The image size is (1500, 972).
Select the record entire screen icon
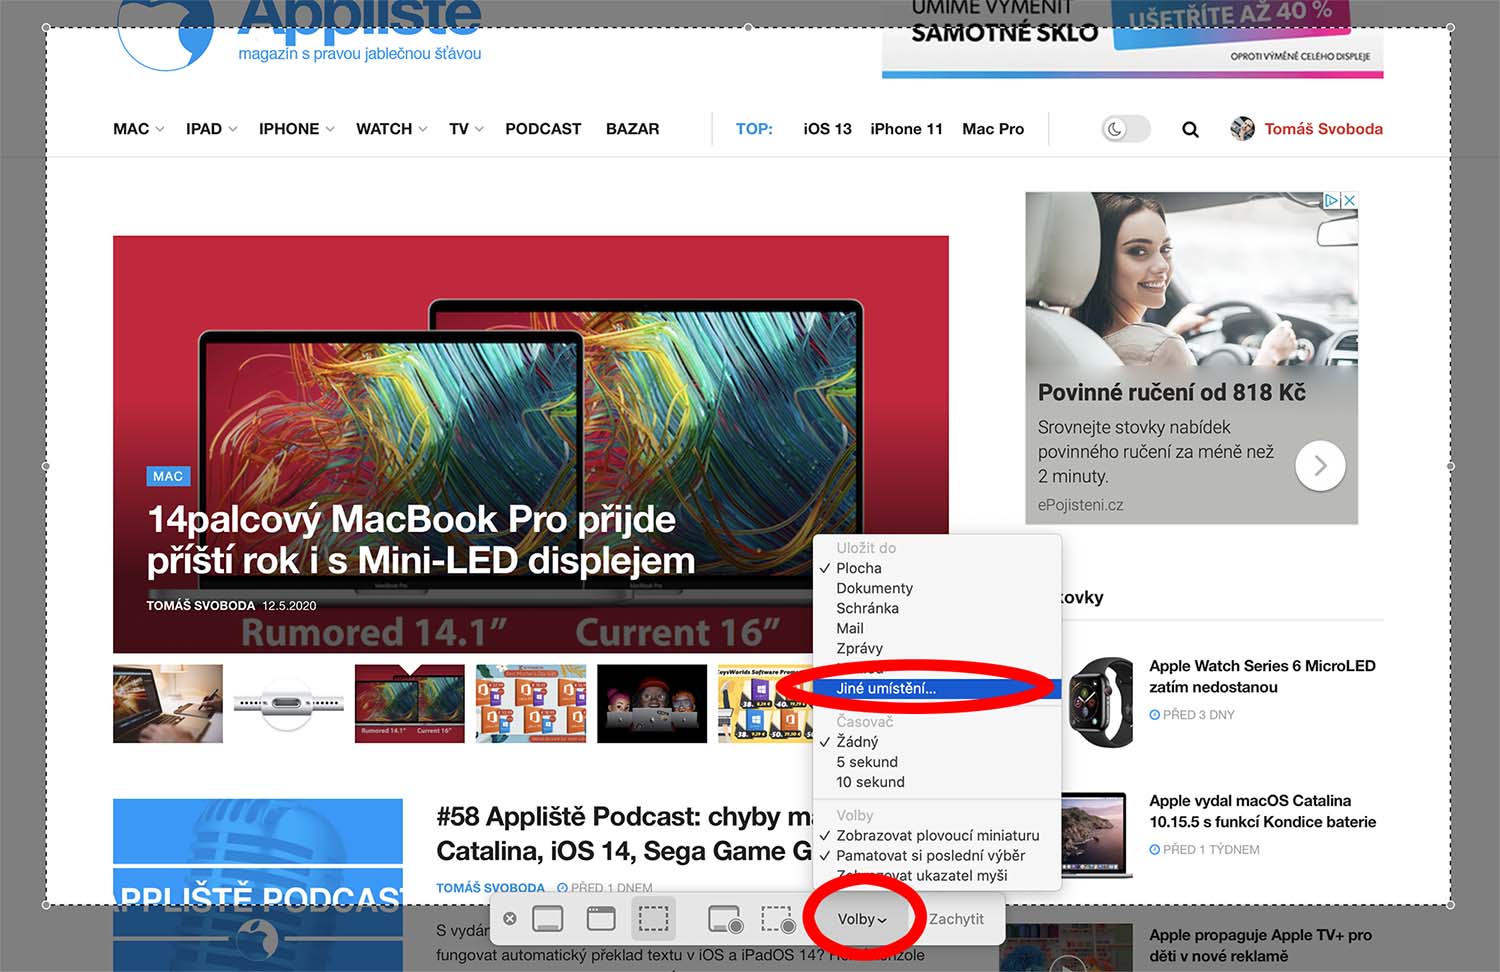(725, 919)
